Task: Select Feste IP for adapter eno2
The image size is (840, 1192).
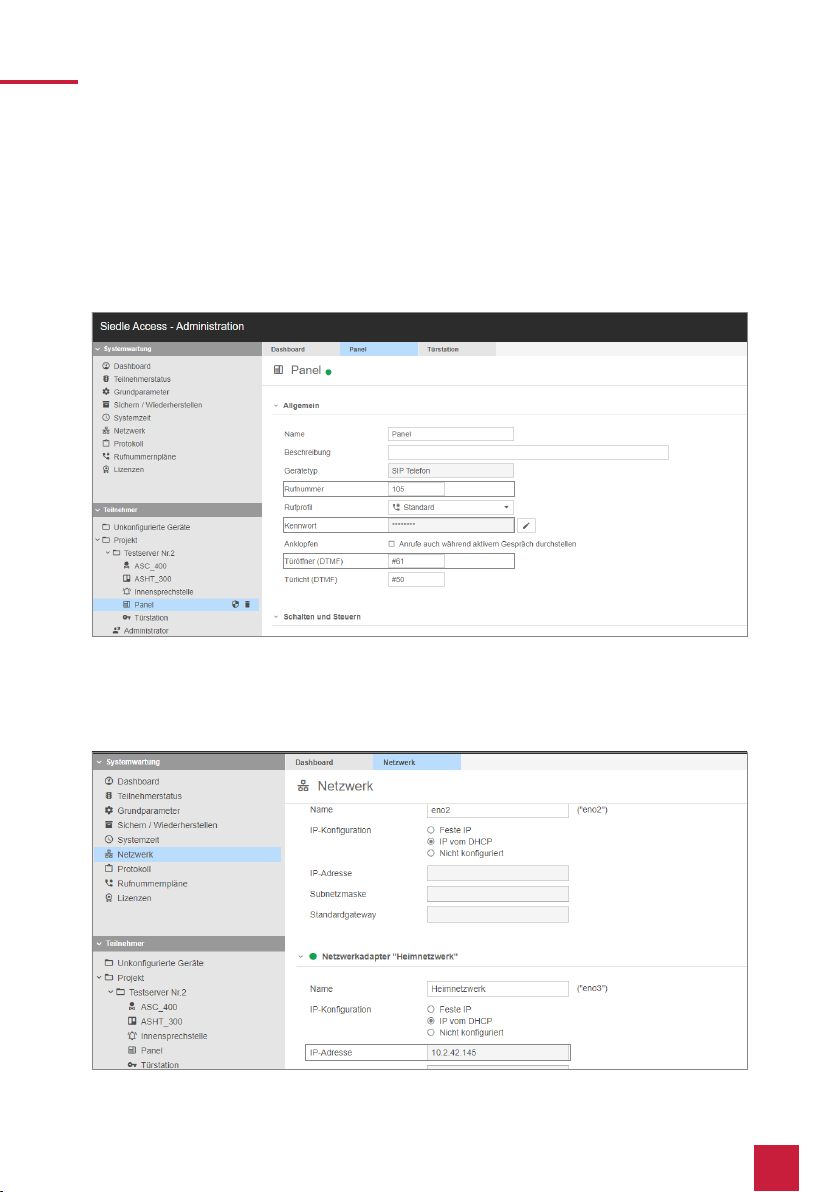Action: tap(431, 830)
